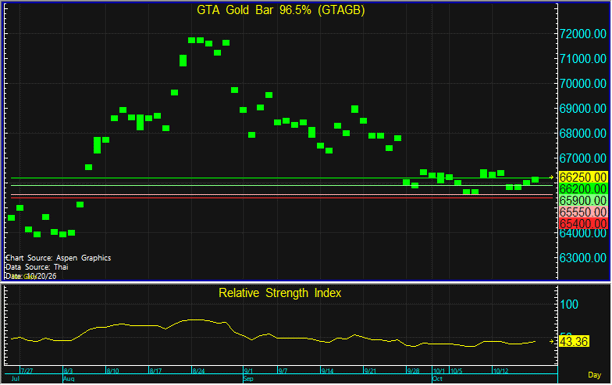Click the yellow 43.36 RSI value tag
Image resolution: width=612 pixels, height=385 pixels.
pos(574,342)
